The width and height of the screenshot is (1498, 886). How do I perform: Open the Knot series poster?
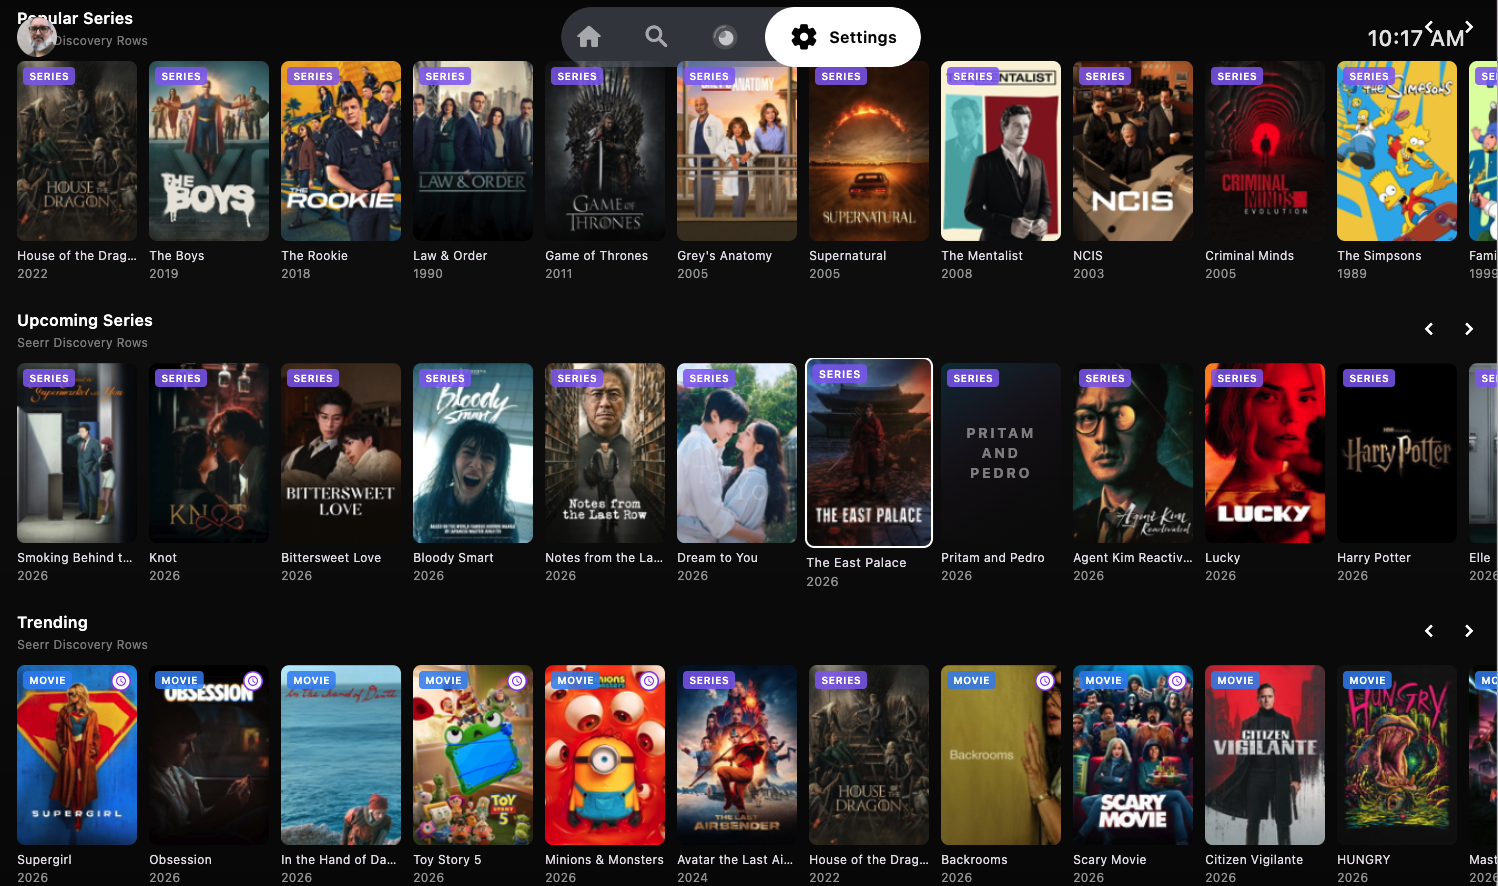pyautogui.click(x=209, y=453)
